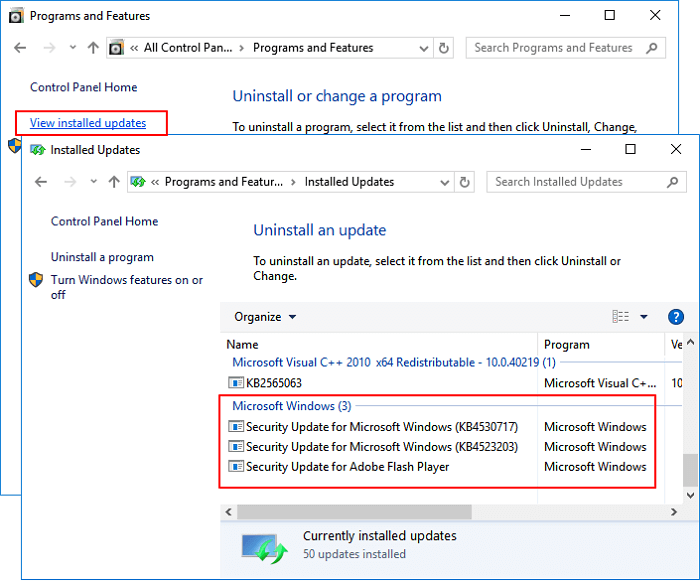Refresh the Programs and Features window
This screenshot has width=700, height=581.
coord(444,48)
